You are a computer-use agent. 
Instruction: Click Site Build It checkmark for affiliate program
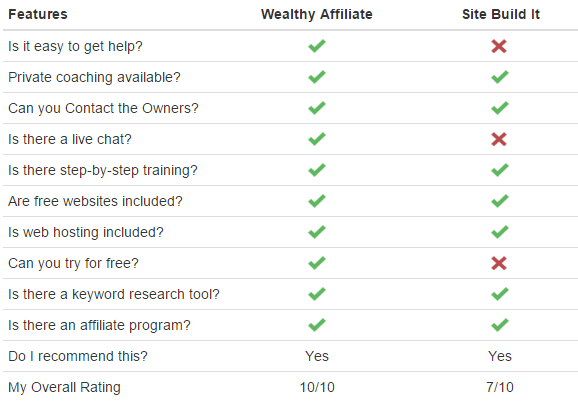(x=500, y=325)
